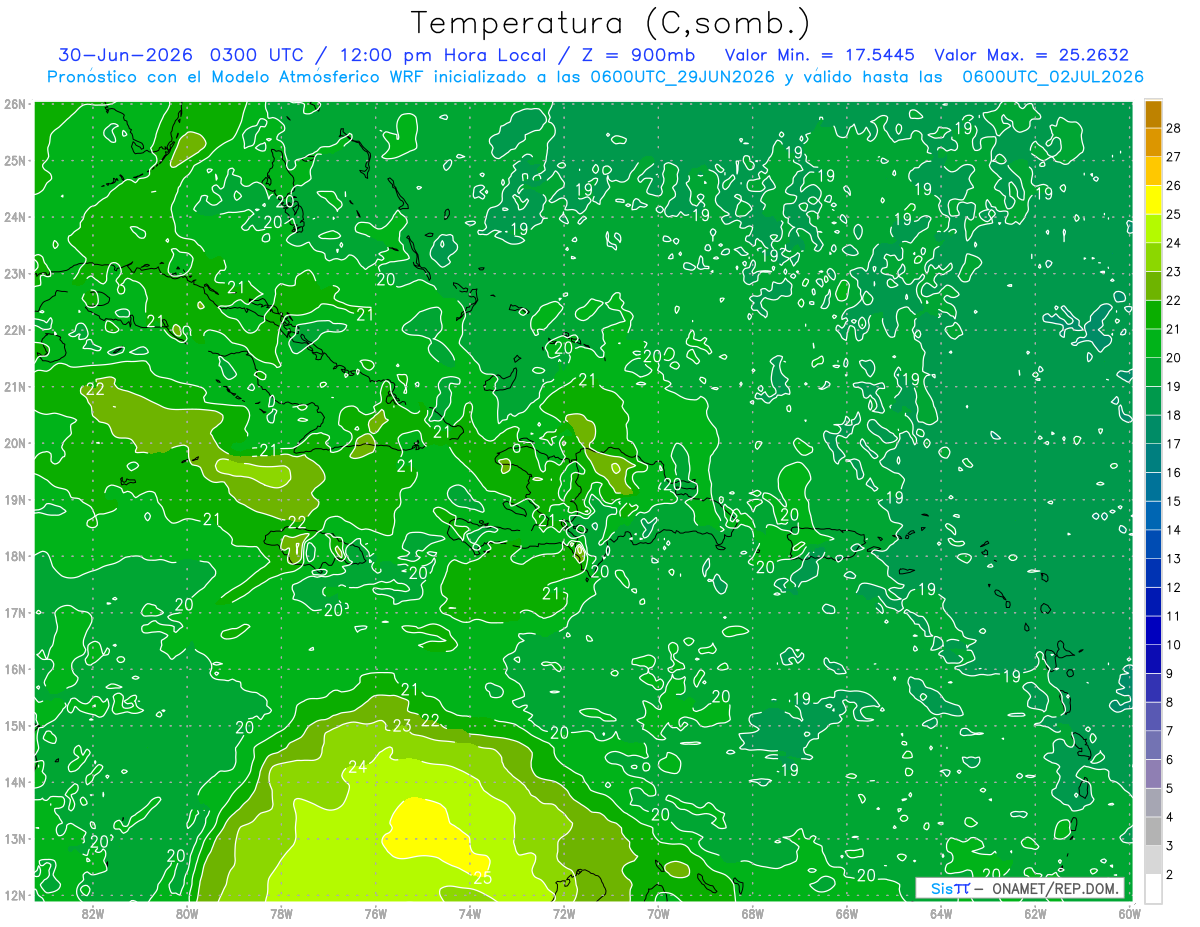Click the colorbar label '27'
The image size is (1200, 927).
(1173, 157)
